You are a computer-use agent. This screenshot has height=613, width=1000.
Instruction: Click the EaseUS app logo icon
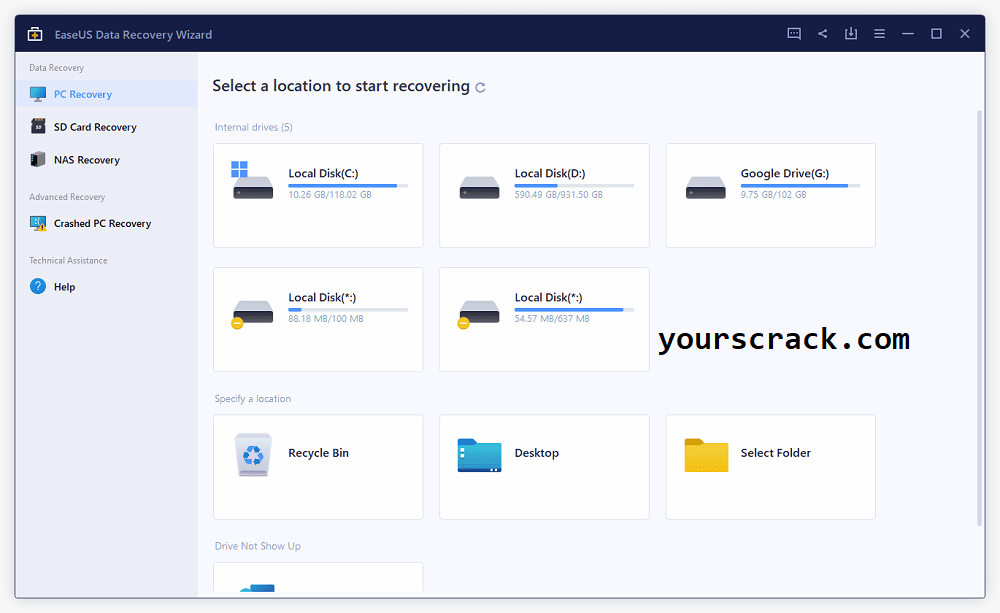click(x=35, y=34)
